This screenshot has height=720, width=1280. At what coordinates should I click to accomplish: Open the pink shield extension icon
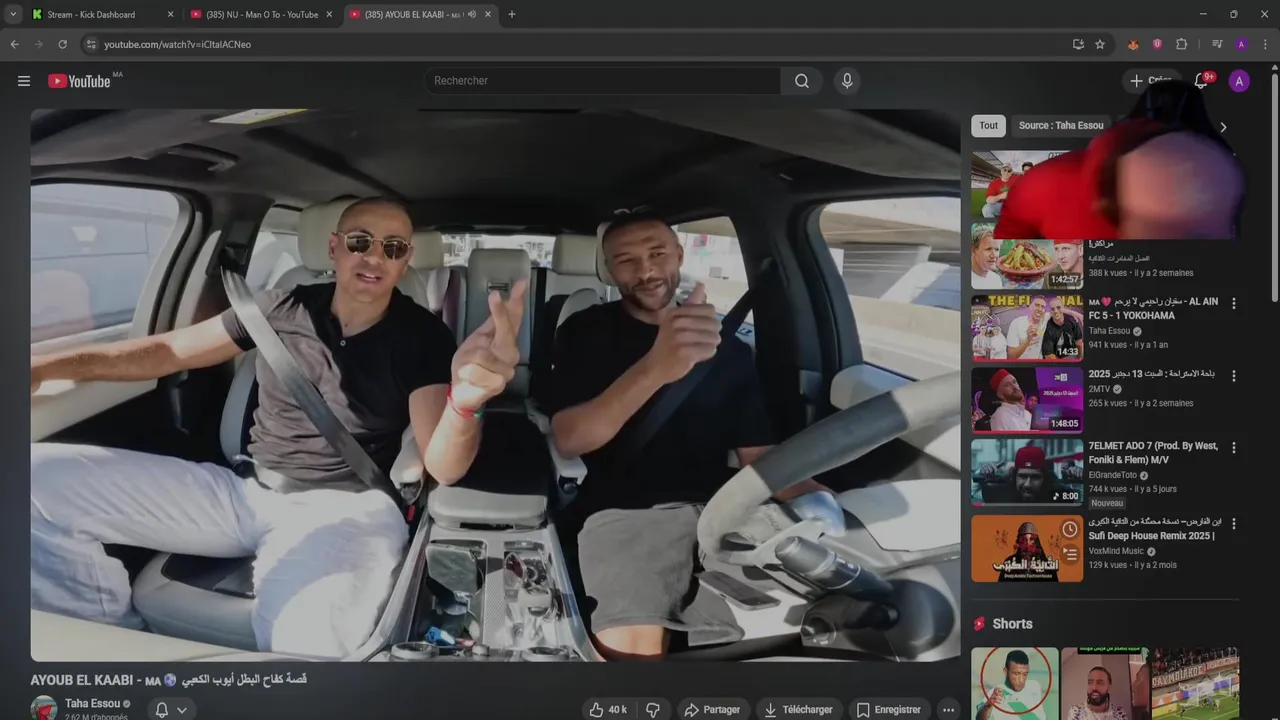[x=1157, y=44]
